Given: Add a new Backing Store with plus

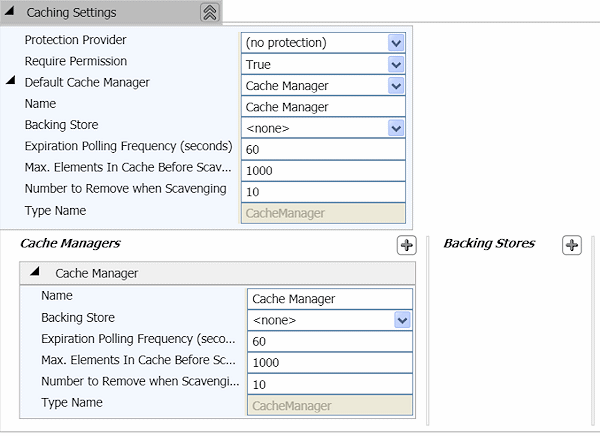Looking at the screenshot, I should pos(572,245).
